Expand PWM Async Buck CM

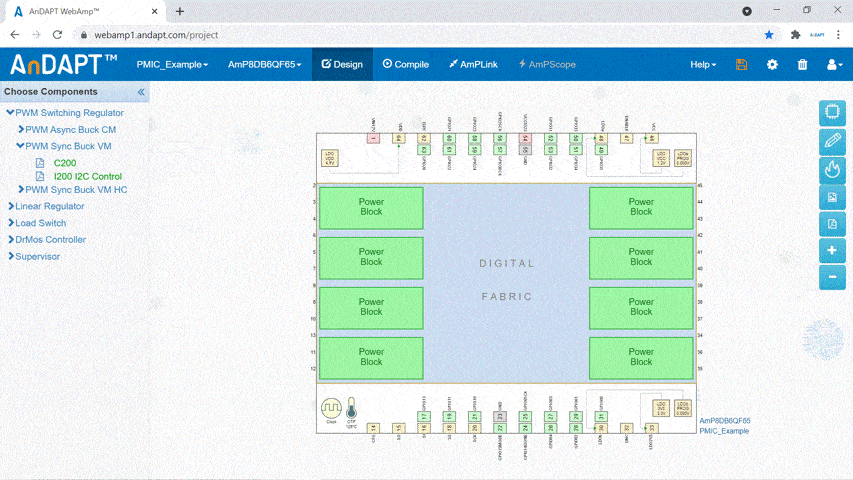pyautogui.click(x=21, y=130)
